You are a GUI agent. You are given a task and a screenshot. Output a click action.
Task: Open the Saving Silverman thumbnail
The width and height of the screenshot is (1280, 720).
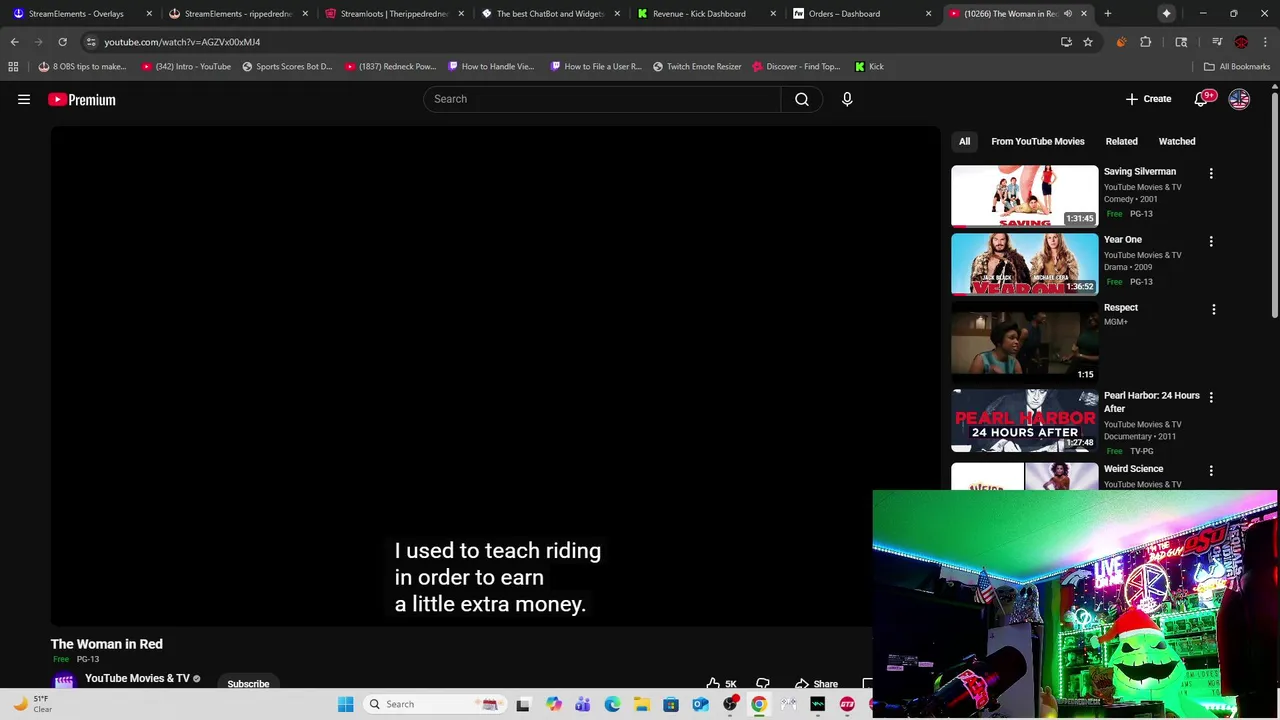[x=1024, y=196]
